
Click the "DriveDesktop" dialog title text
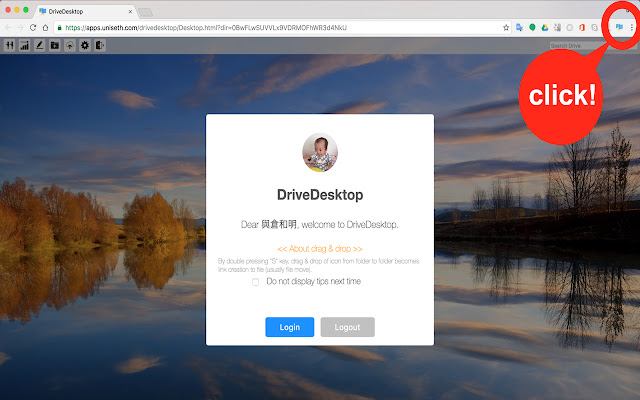[x=320, y=195]
